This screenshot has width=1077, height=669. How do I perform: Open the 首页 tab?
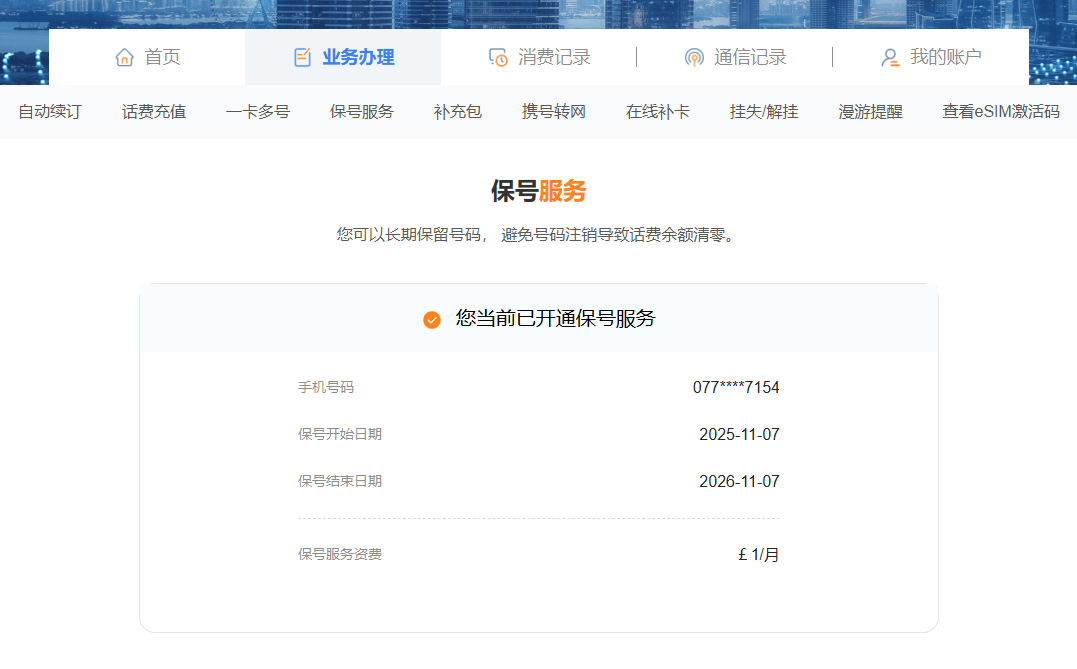(162, 57)
